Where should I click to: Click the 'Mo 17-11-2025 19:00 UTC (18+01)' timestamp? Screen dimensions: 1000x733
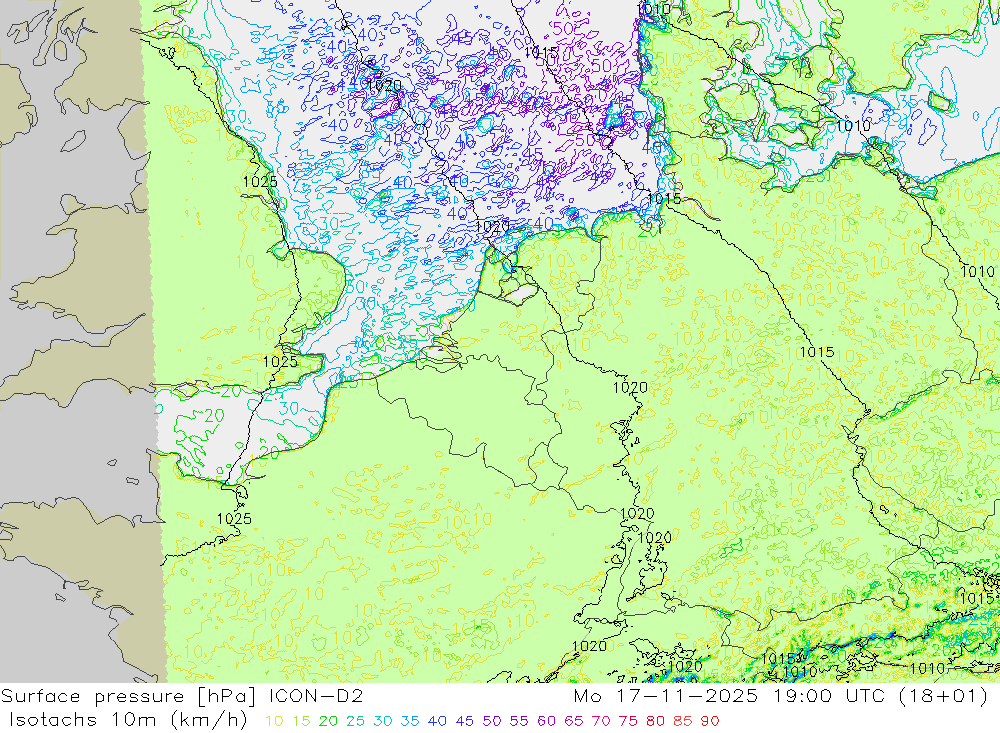(x=781, y=696)
